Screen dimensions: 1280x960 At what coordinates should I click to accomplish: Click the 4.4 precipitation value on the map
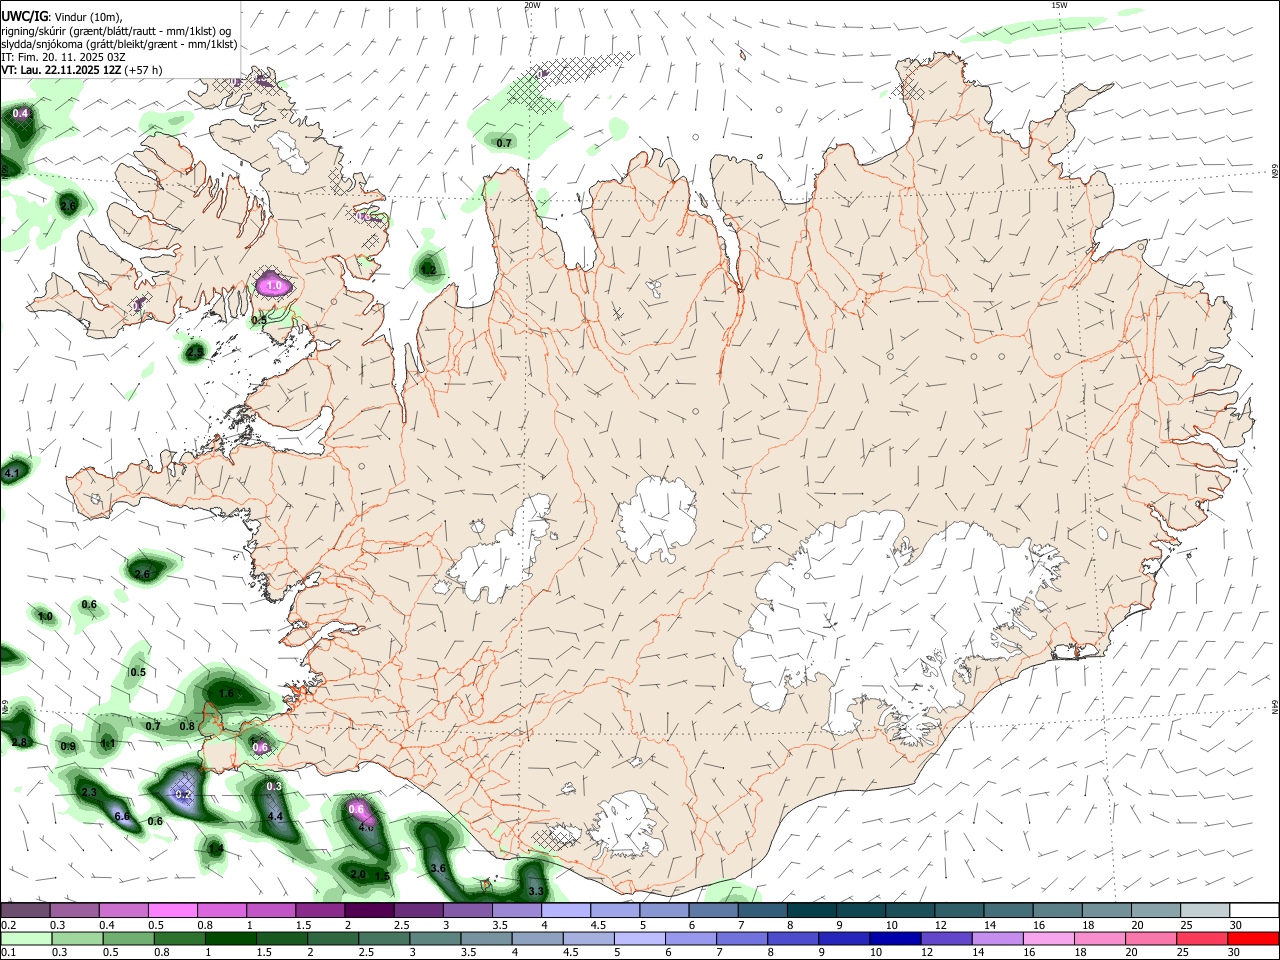[x=276, y=816]
